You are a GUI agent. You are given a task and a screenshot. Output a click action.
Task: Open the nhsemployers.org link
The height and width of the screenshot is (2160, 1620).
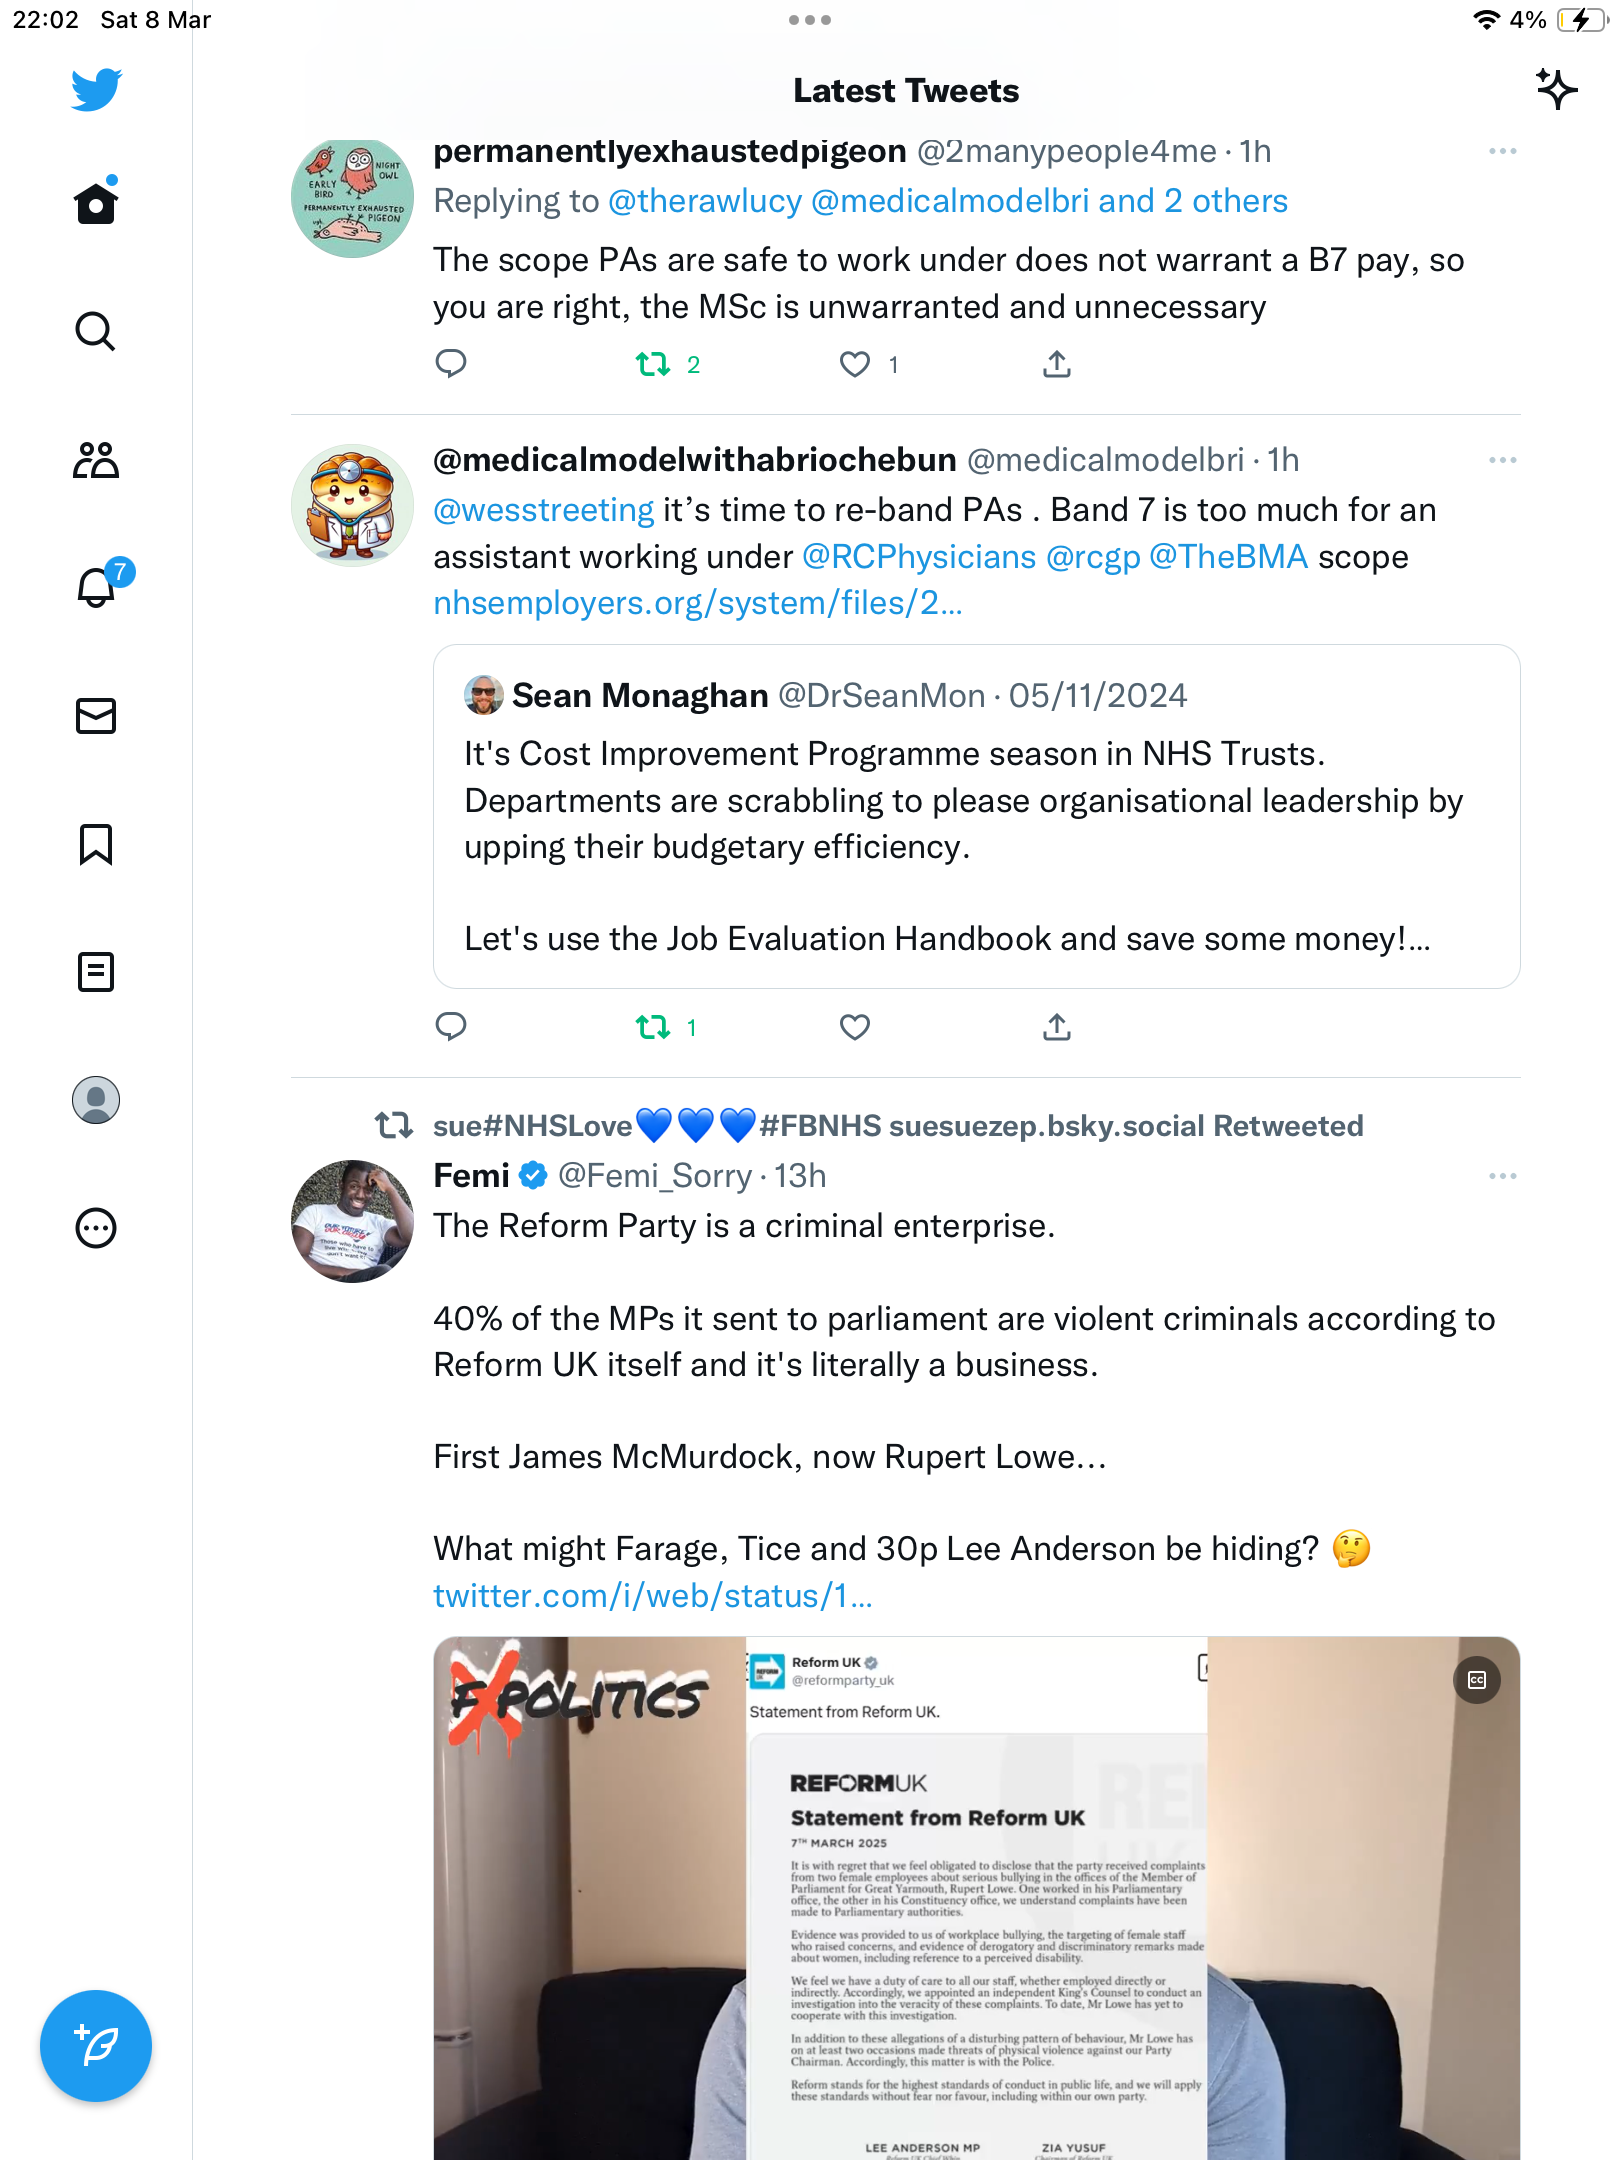[x=698, y=603]
